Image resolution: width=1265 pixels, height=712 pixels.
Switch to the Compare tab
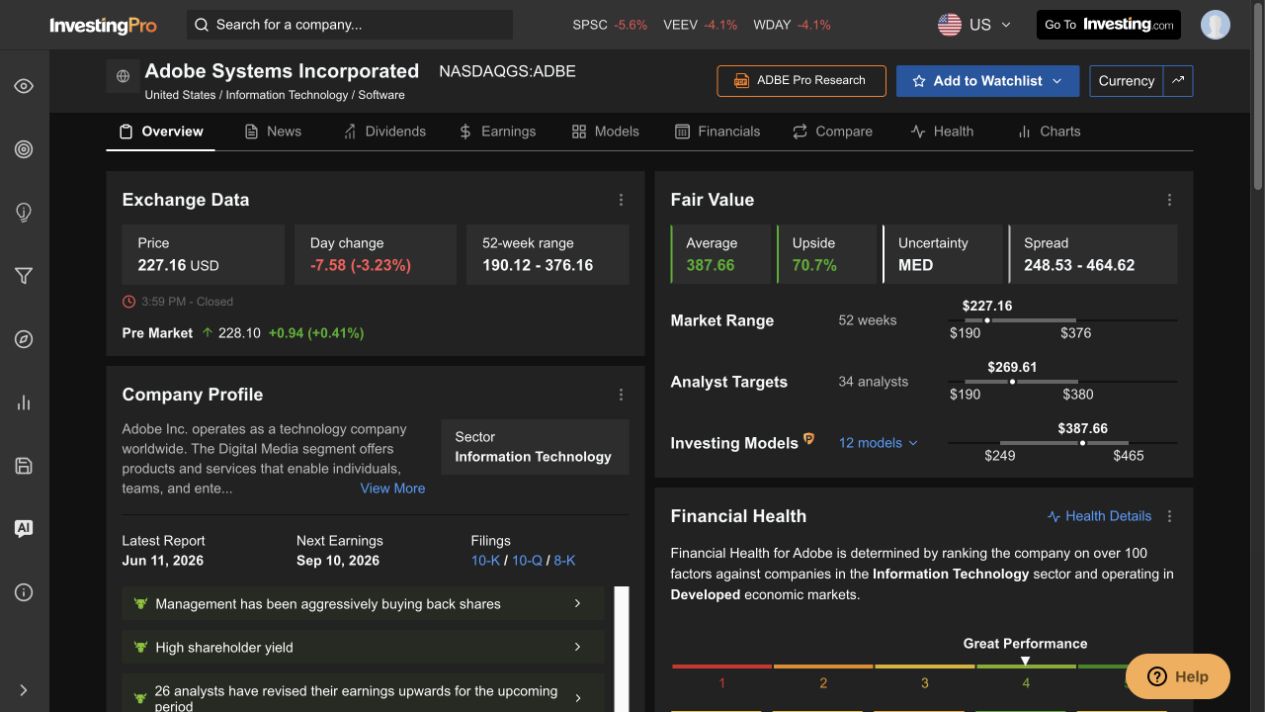click(x=833, y=131)
